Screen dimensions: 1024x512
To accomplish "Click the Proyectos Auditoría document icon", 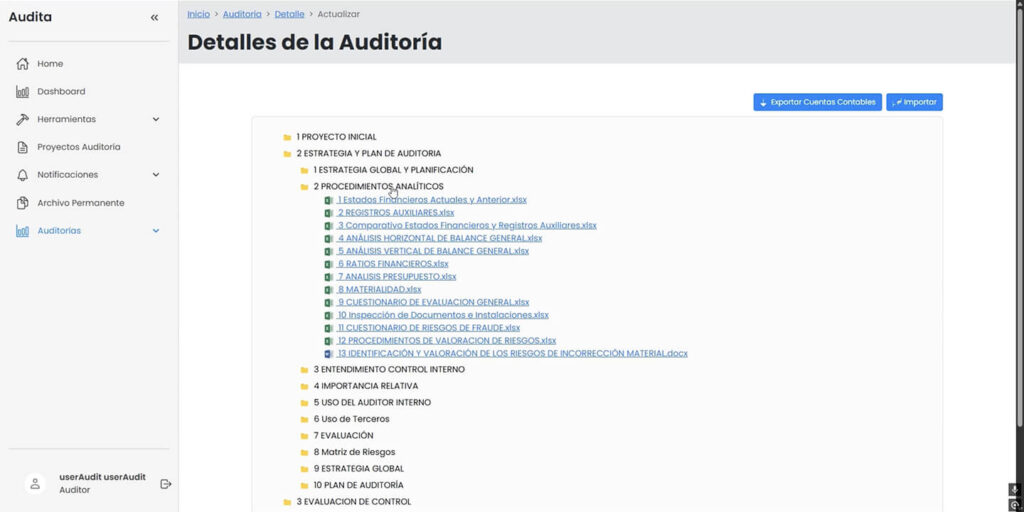I will point(22,147).
